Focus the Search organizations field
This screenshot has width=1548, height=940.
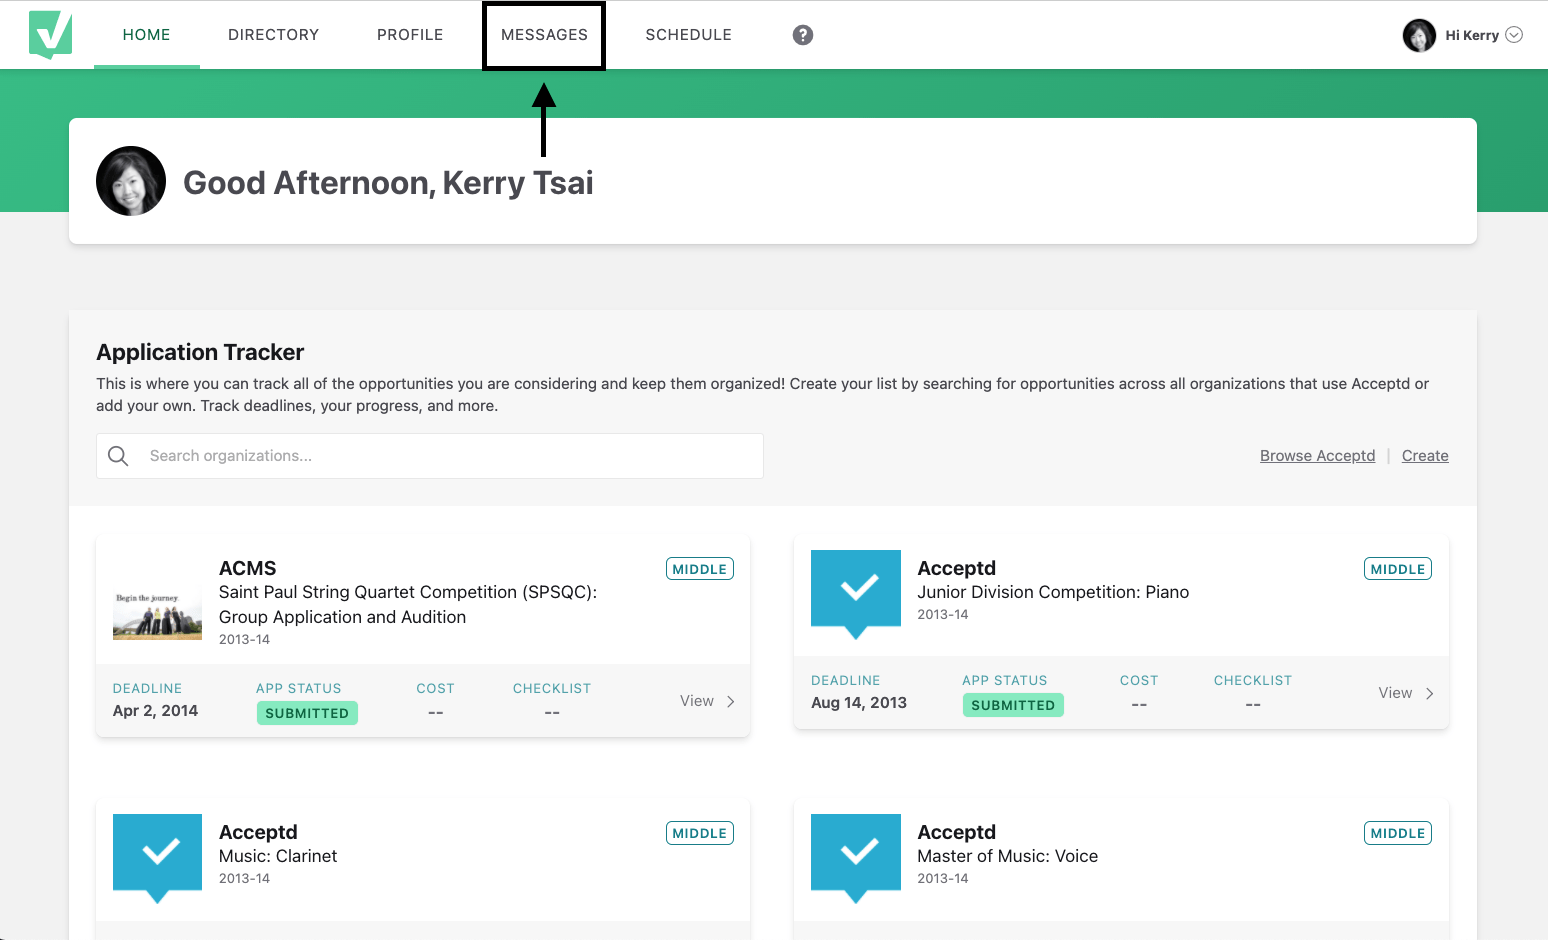pos(430,456)
